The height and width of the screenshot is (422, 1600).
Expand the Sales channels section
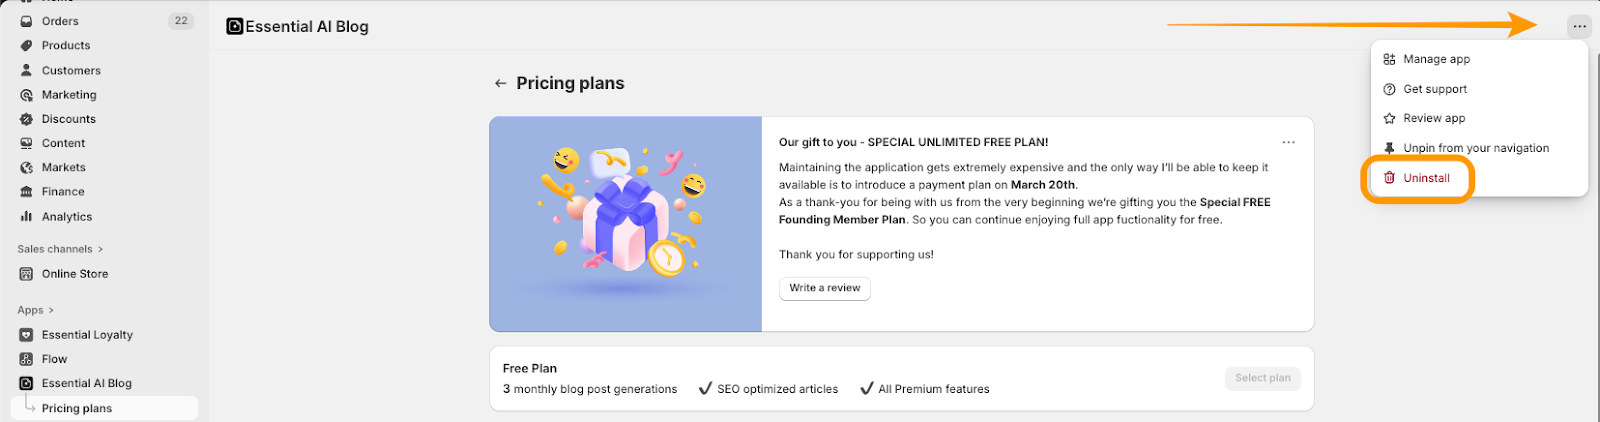tap(100, 250)
